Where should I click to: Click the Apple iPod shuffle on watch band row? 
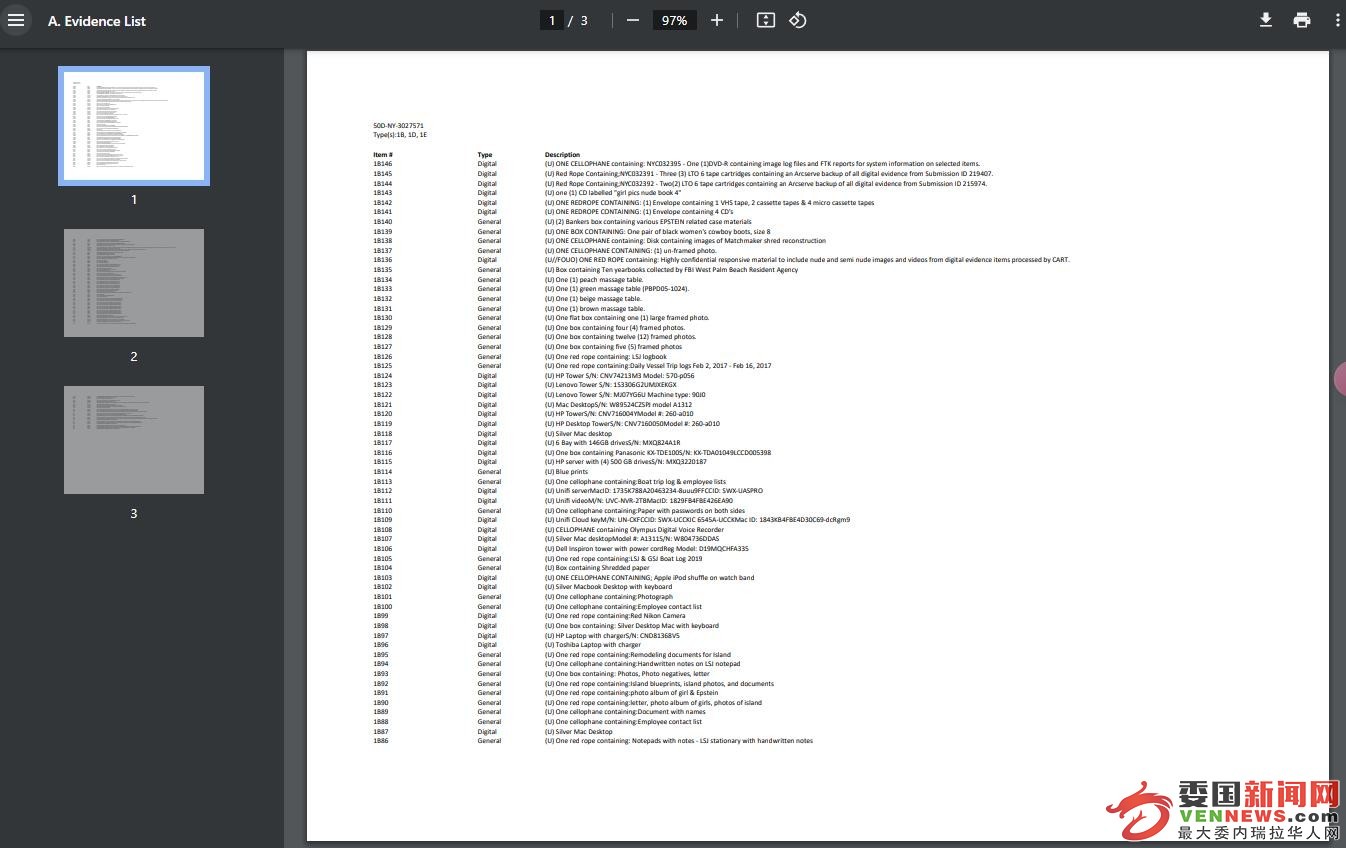[x=649, y=578]
